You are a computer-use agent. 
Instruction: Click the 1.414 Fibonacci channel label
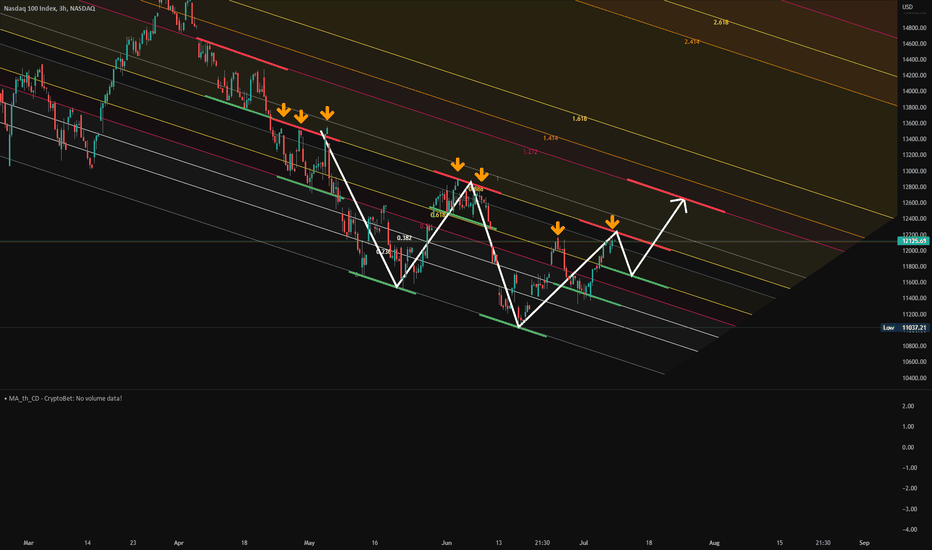point(550,138)
